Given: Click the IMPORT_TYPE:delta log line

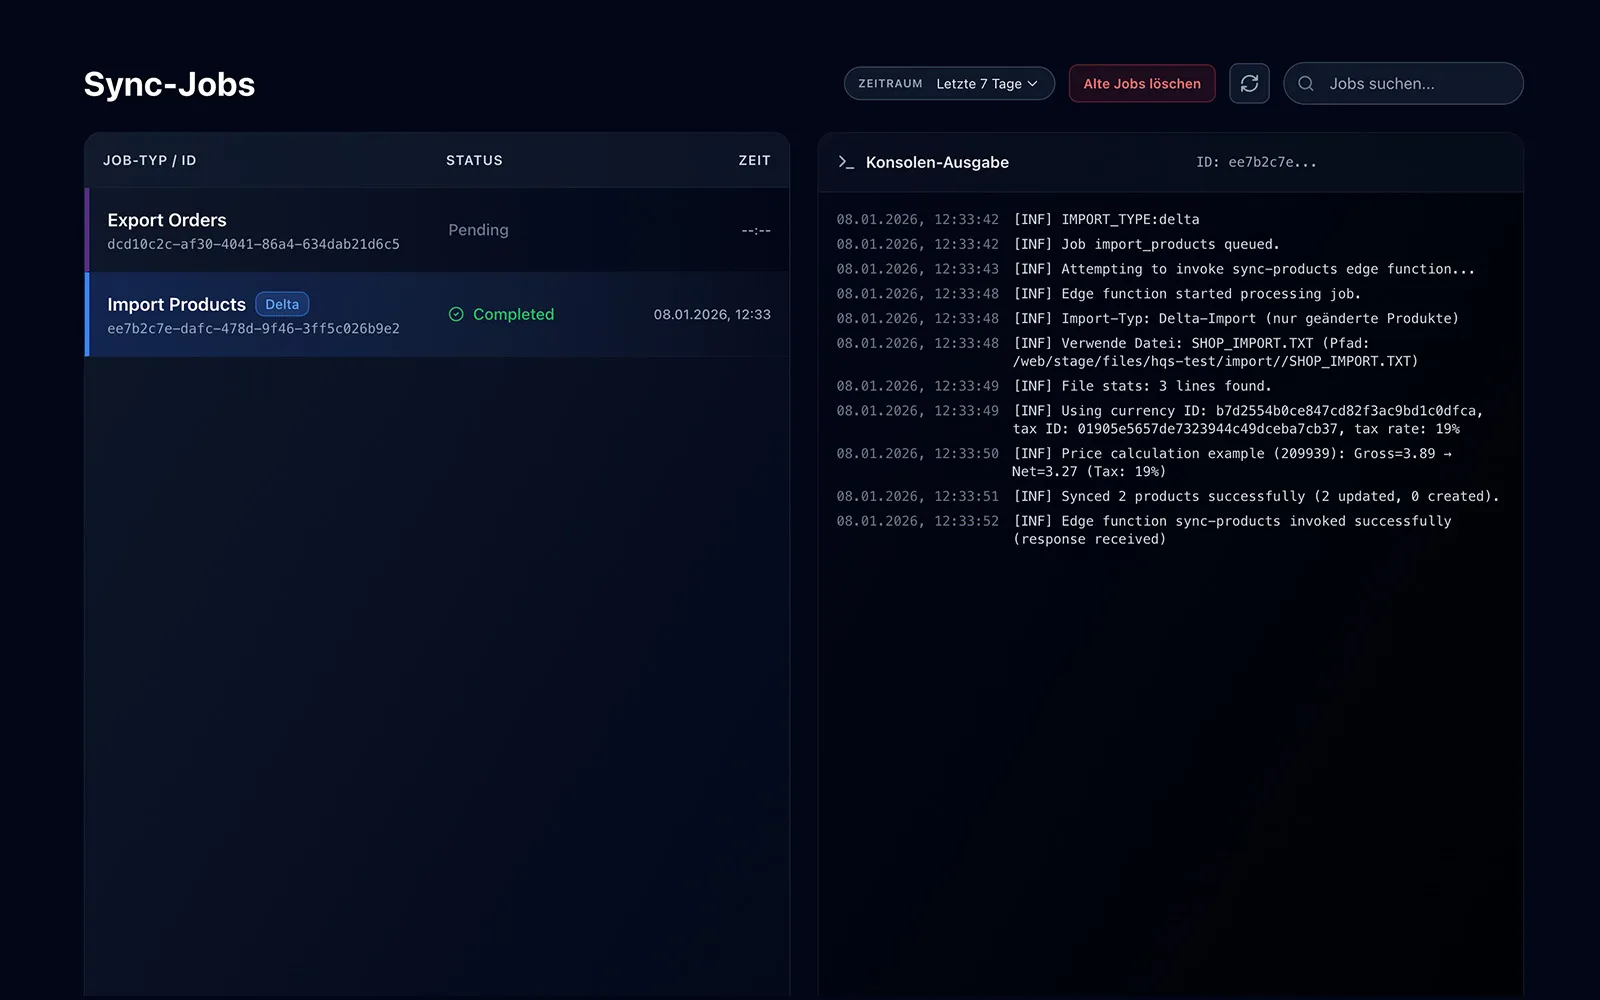Looking at the screenshot, I should [1106, 219].
